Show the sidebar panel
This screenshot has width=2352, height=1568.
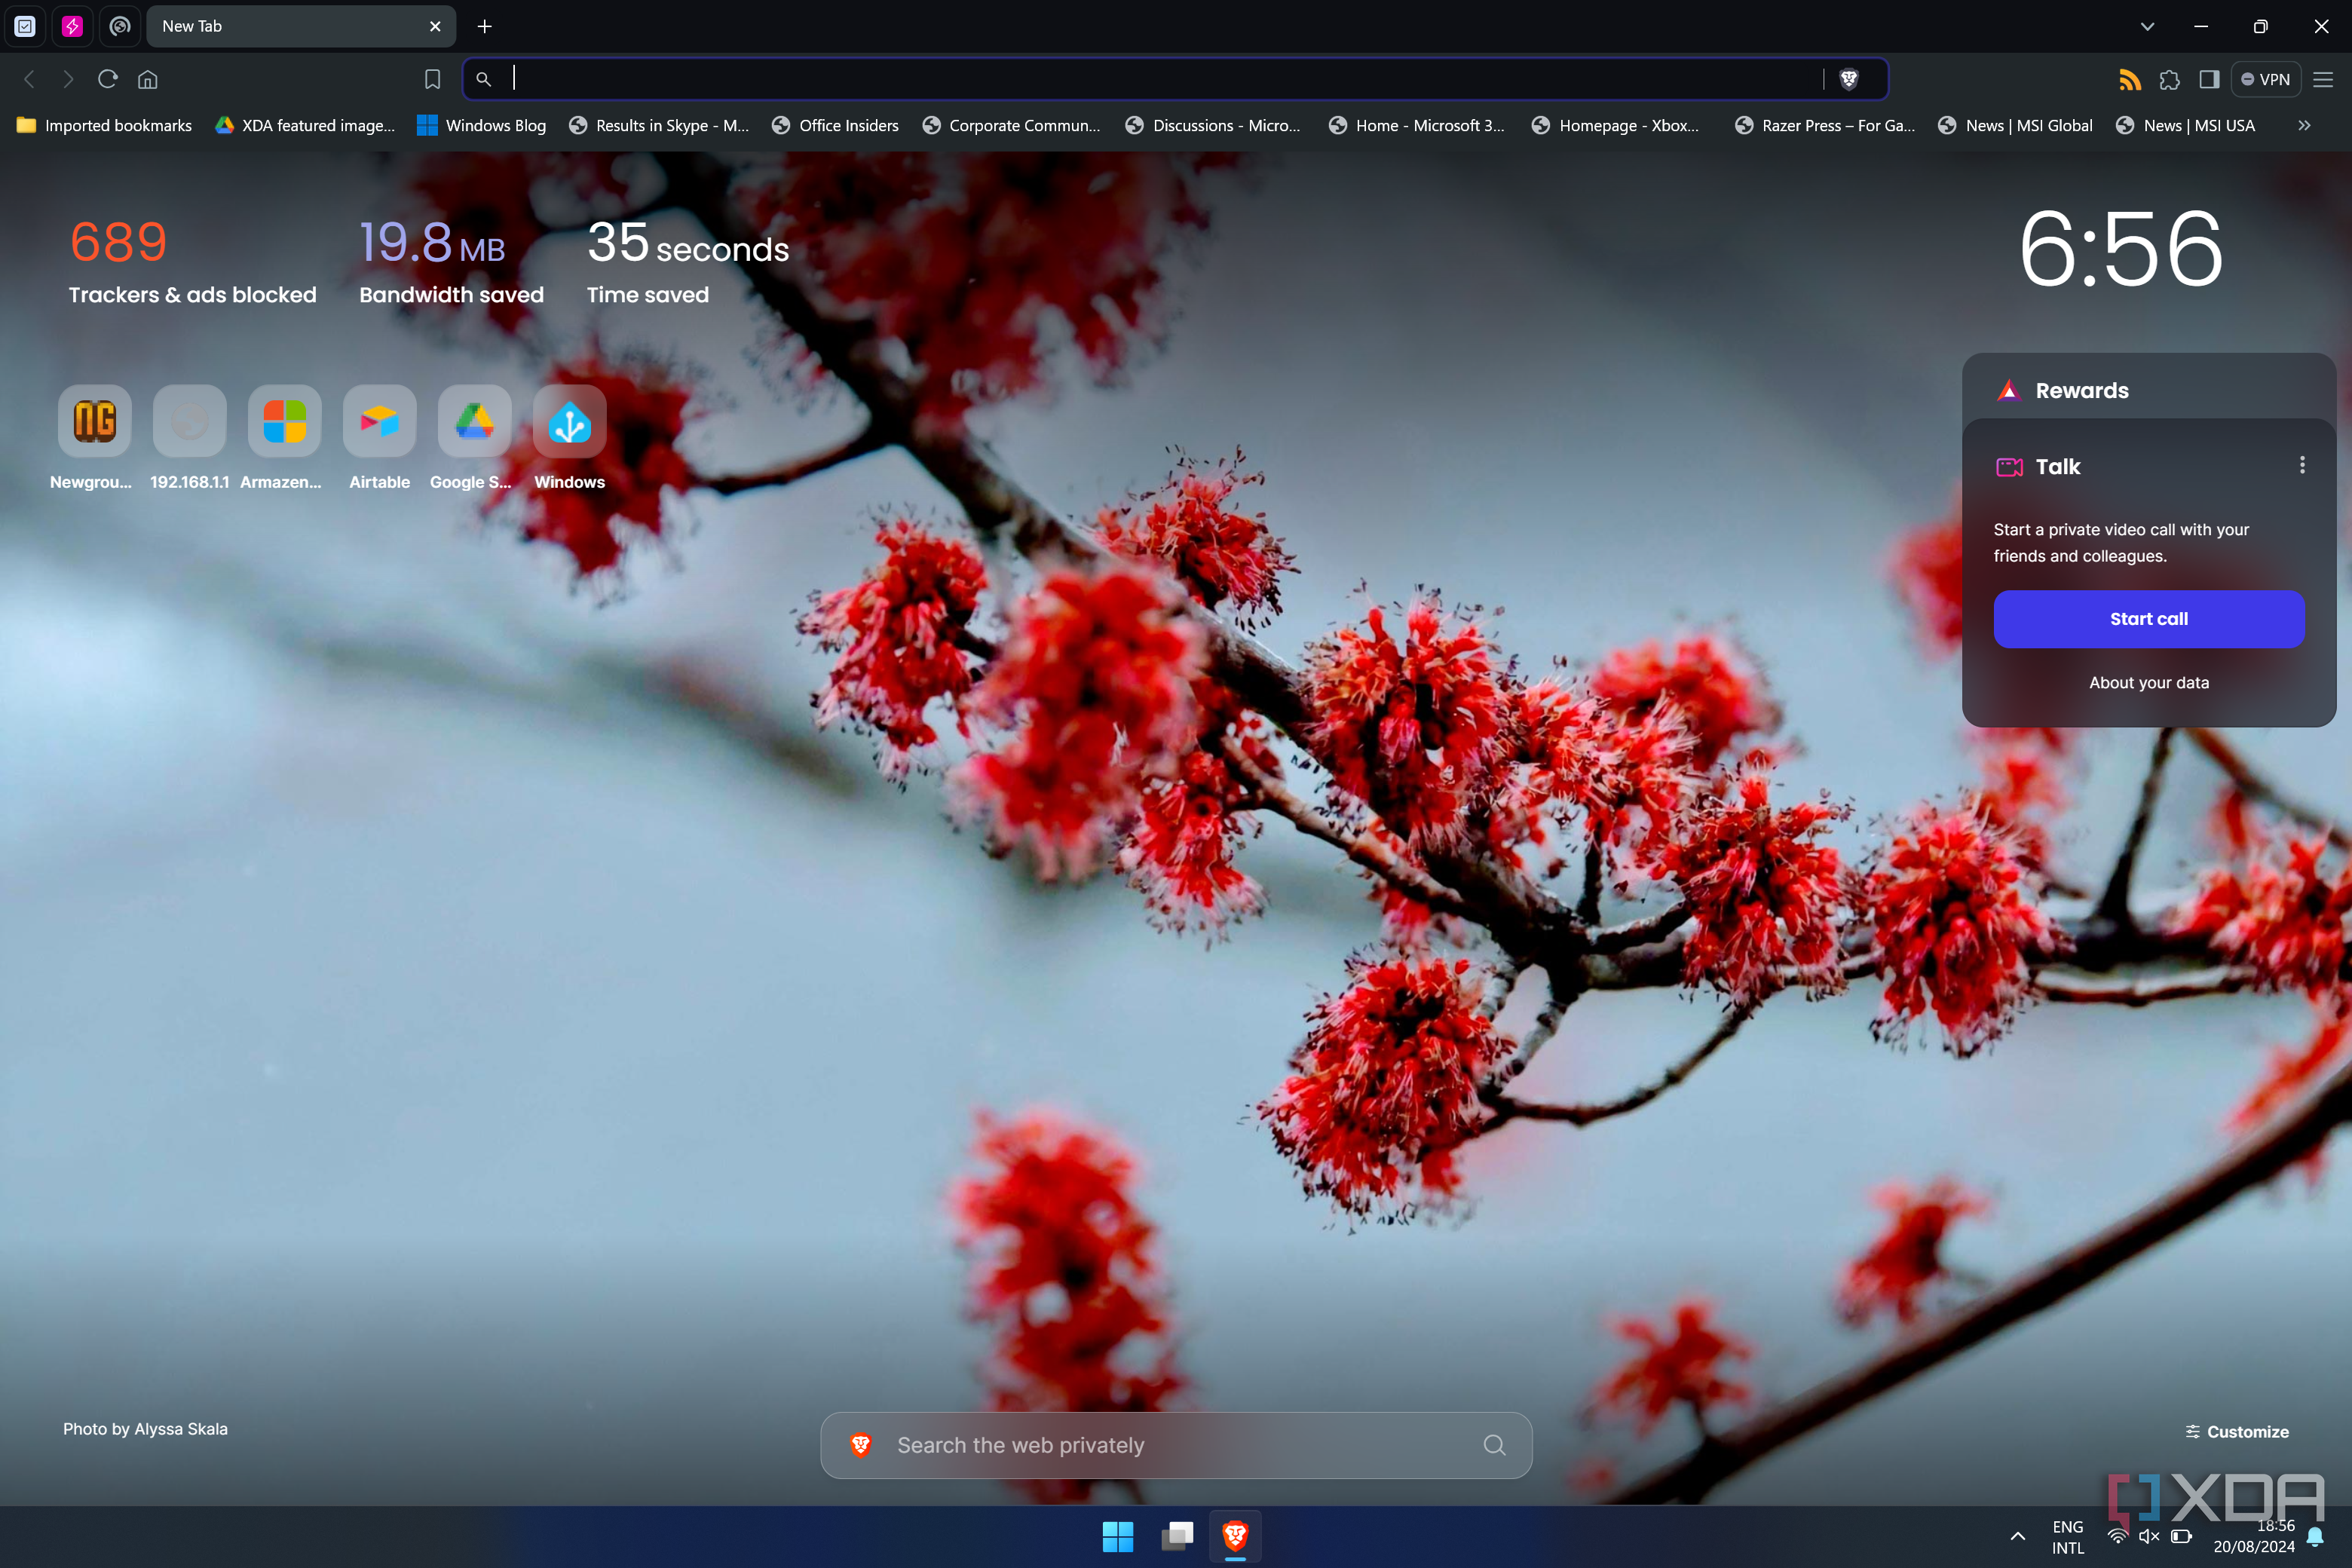tap(2209, 79)
